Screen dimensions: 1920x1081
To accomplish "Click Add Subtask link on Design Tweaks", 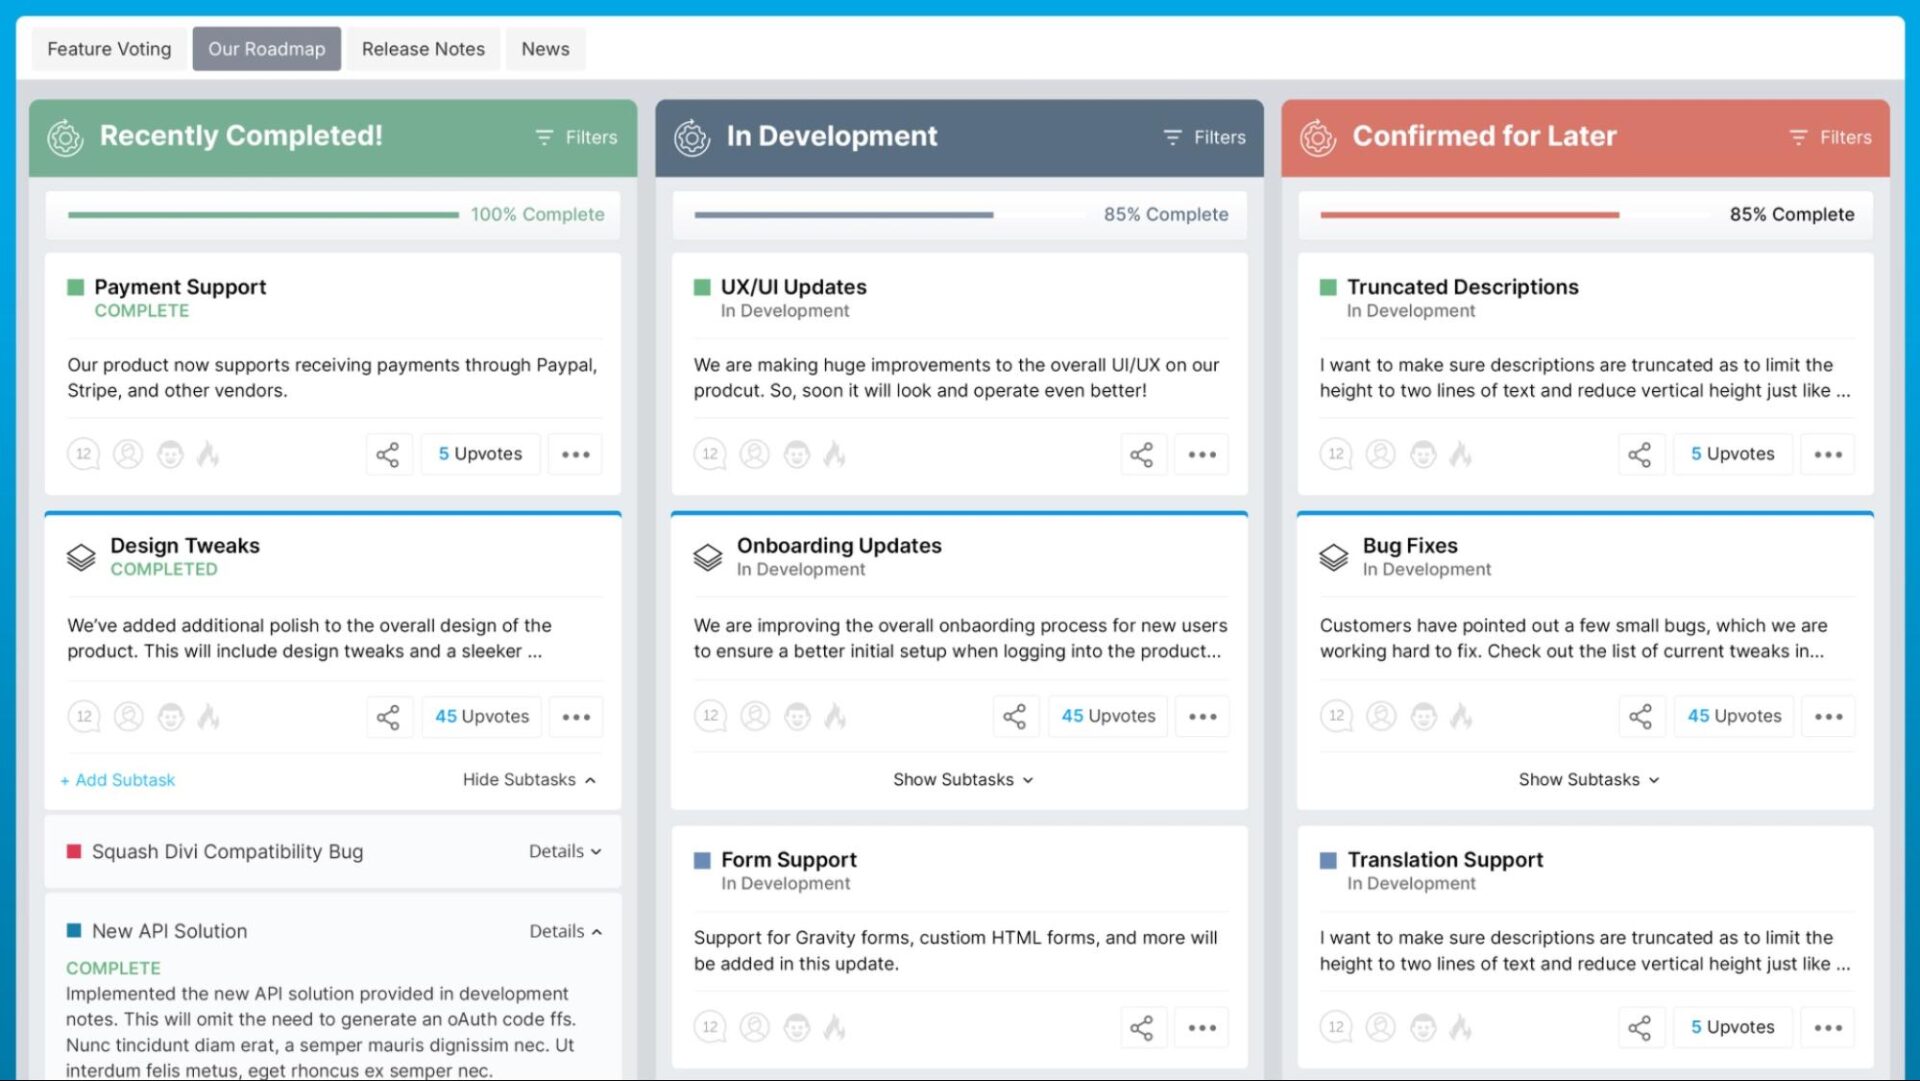I will [116, 779].
